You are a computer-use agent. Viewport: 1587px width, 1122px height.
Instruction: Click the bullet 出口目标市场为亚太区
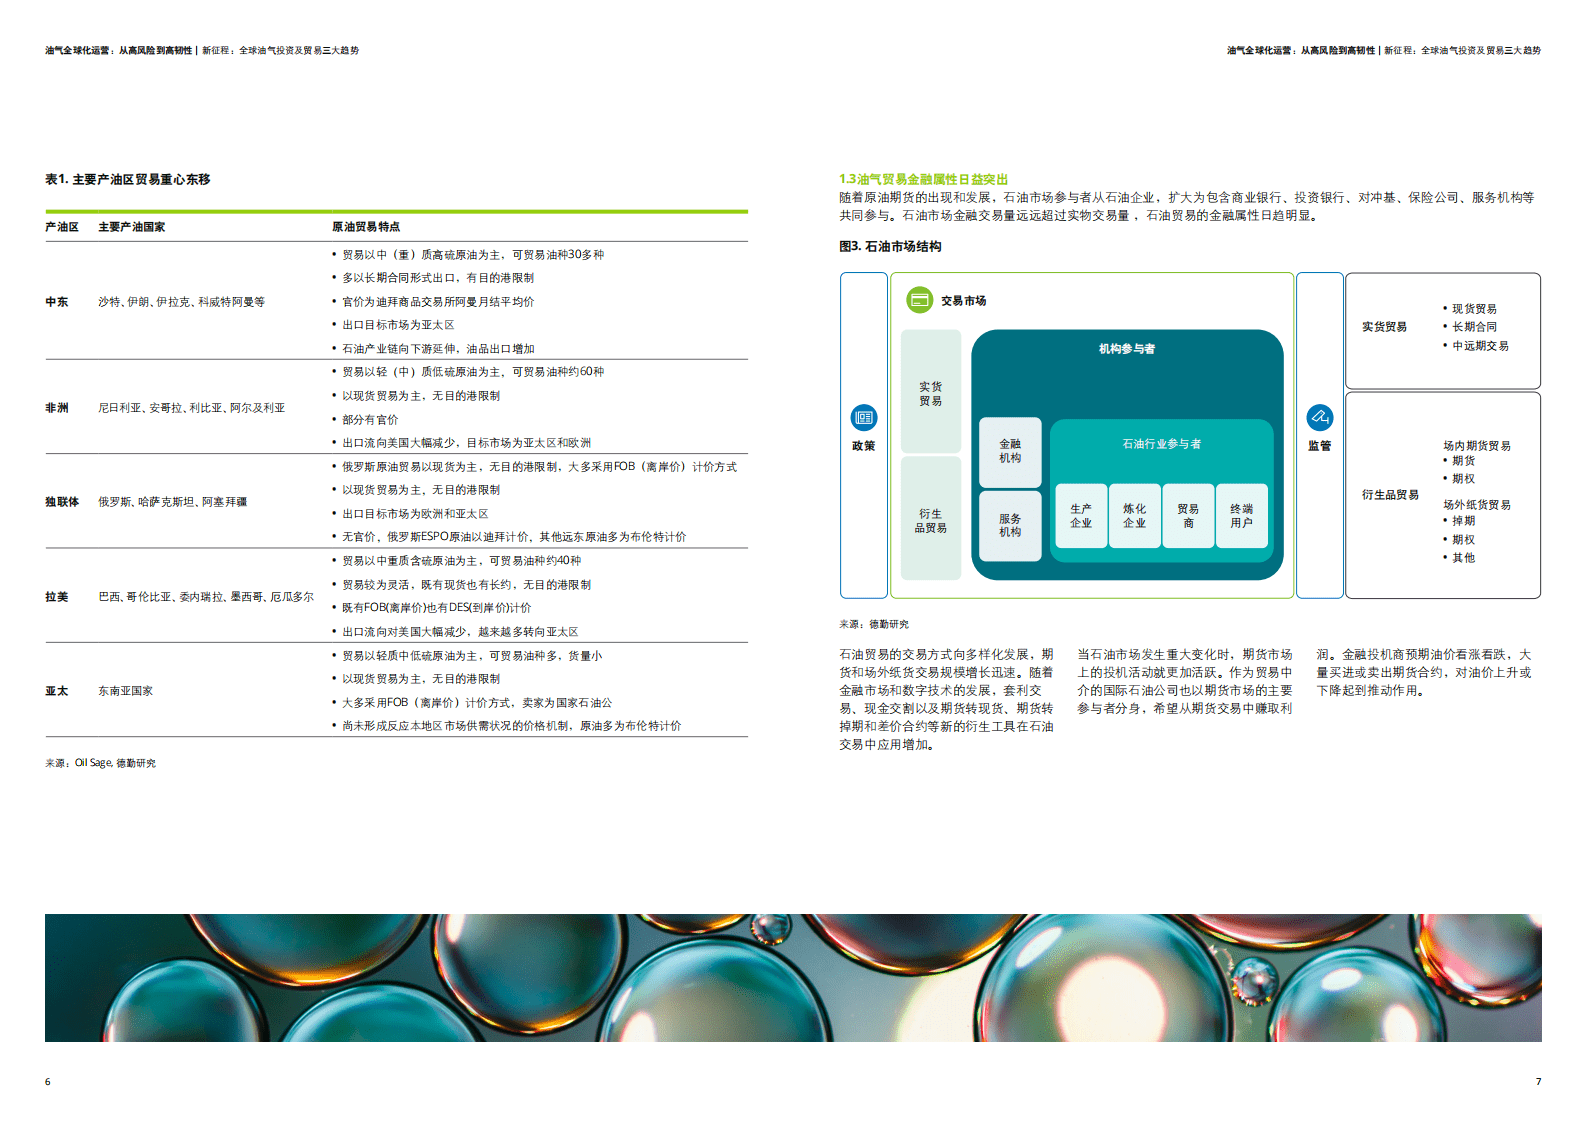(398, 325)
